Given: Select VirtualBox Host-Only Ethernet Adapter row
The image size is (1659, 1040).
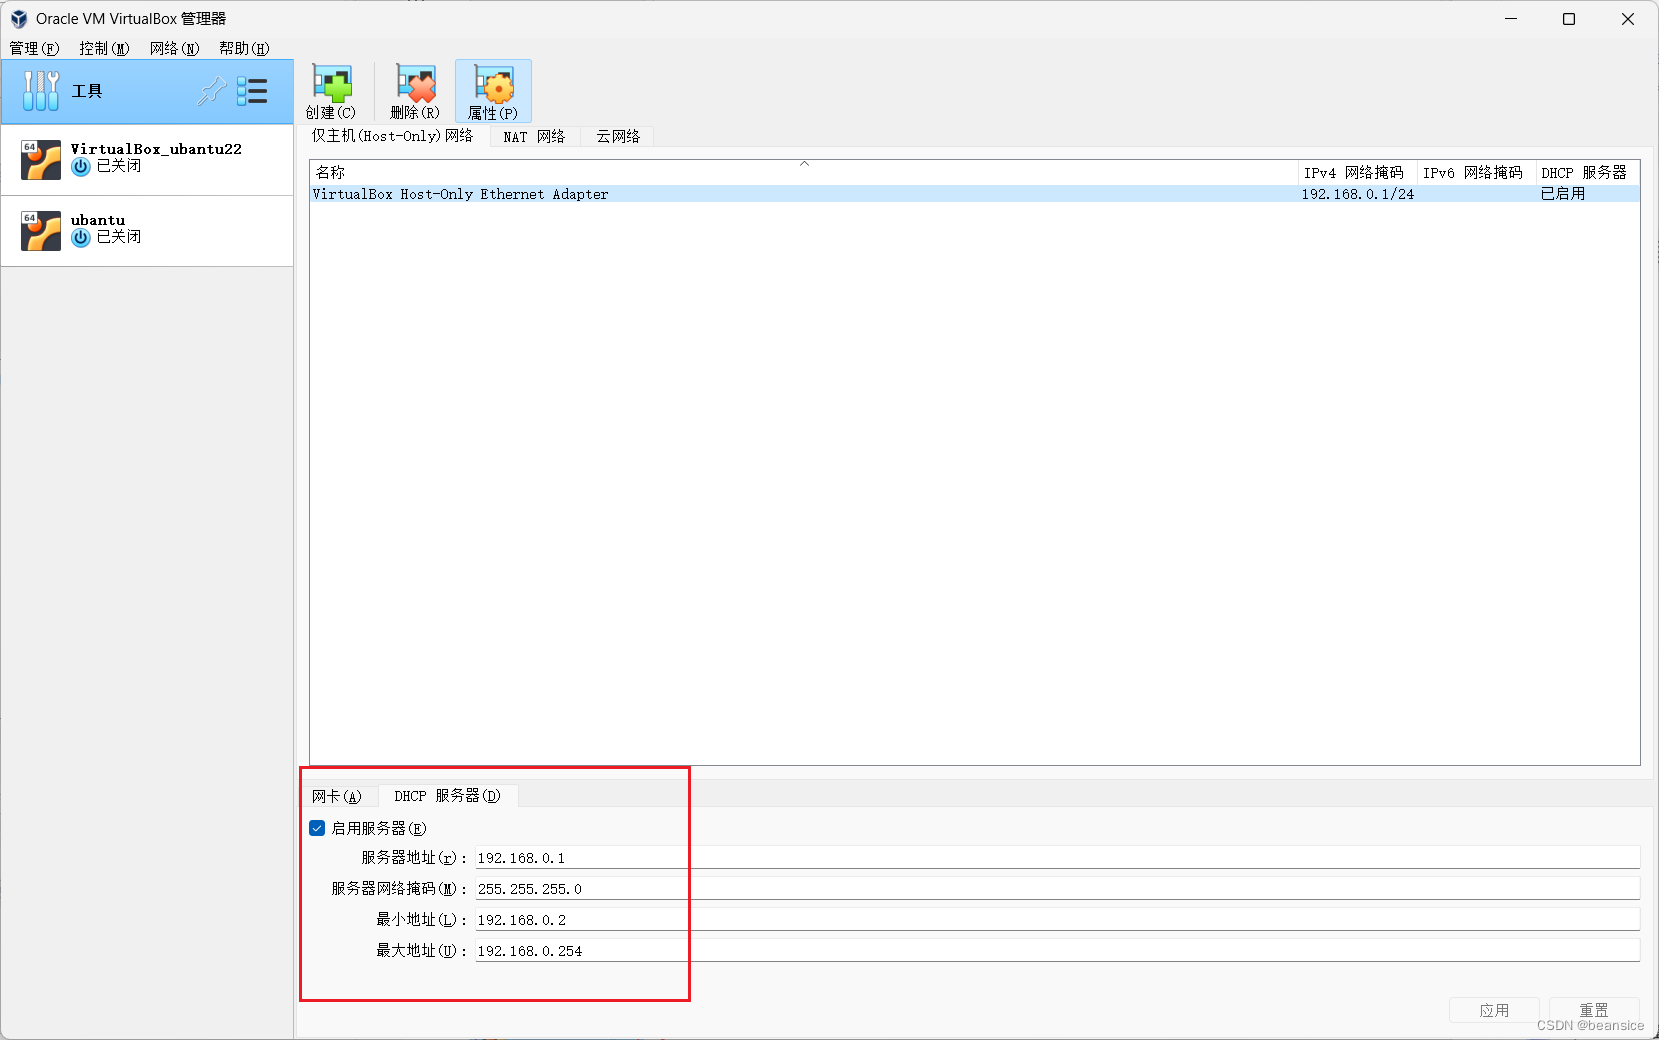Looking at the screenshot, I should pos(975,194).
